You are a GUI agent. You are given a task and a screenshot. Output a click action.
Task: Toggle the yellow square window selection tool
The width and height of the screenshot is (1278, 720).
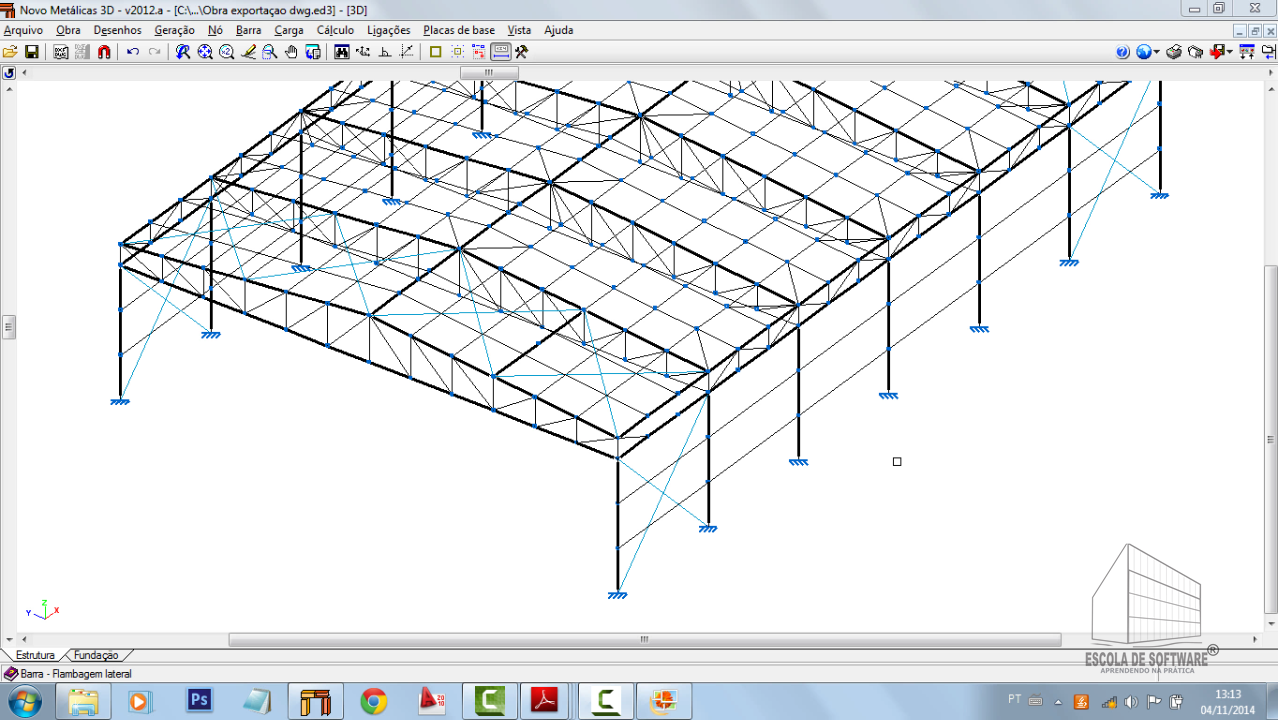435,52
